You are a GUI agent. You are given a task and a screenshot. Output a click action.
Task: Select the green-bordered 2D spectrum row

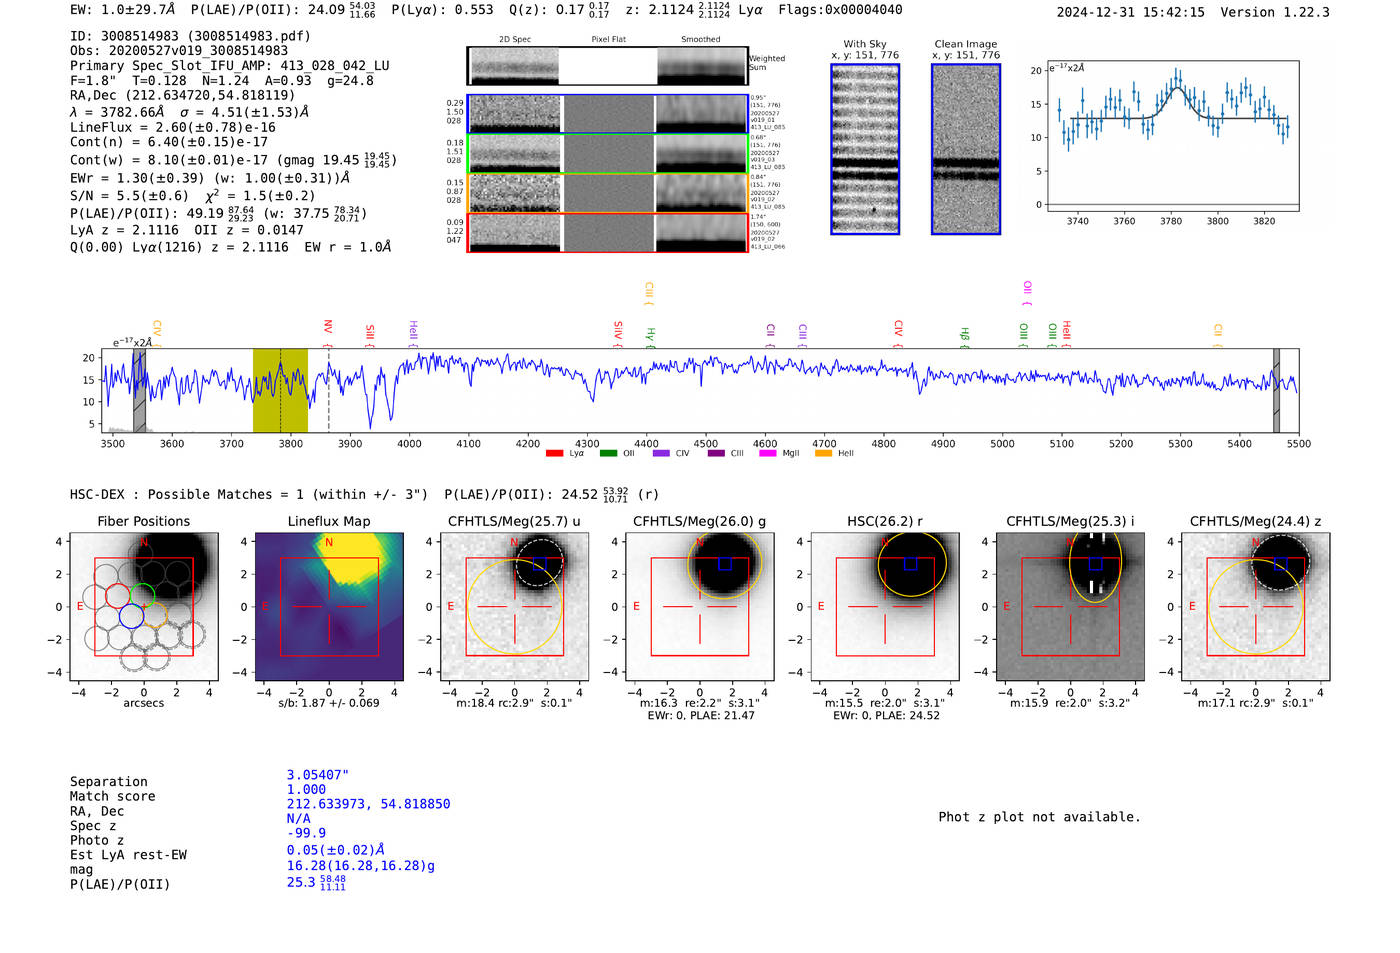point(608,153)
